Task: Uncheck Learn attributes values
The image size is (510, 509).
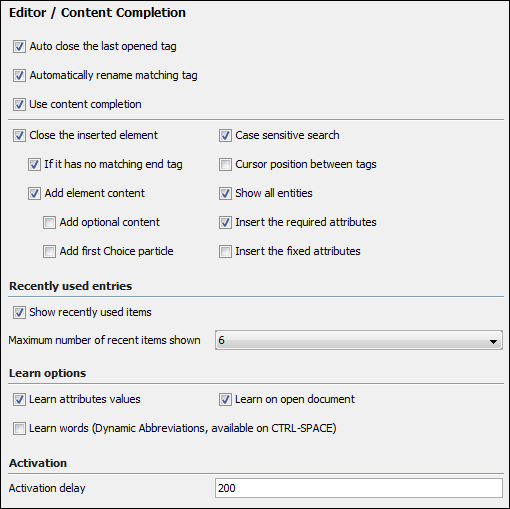Action: (x=19, y=400)
